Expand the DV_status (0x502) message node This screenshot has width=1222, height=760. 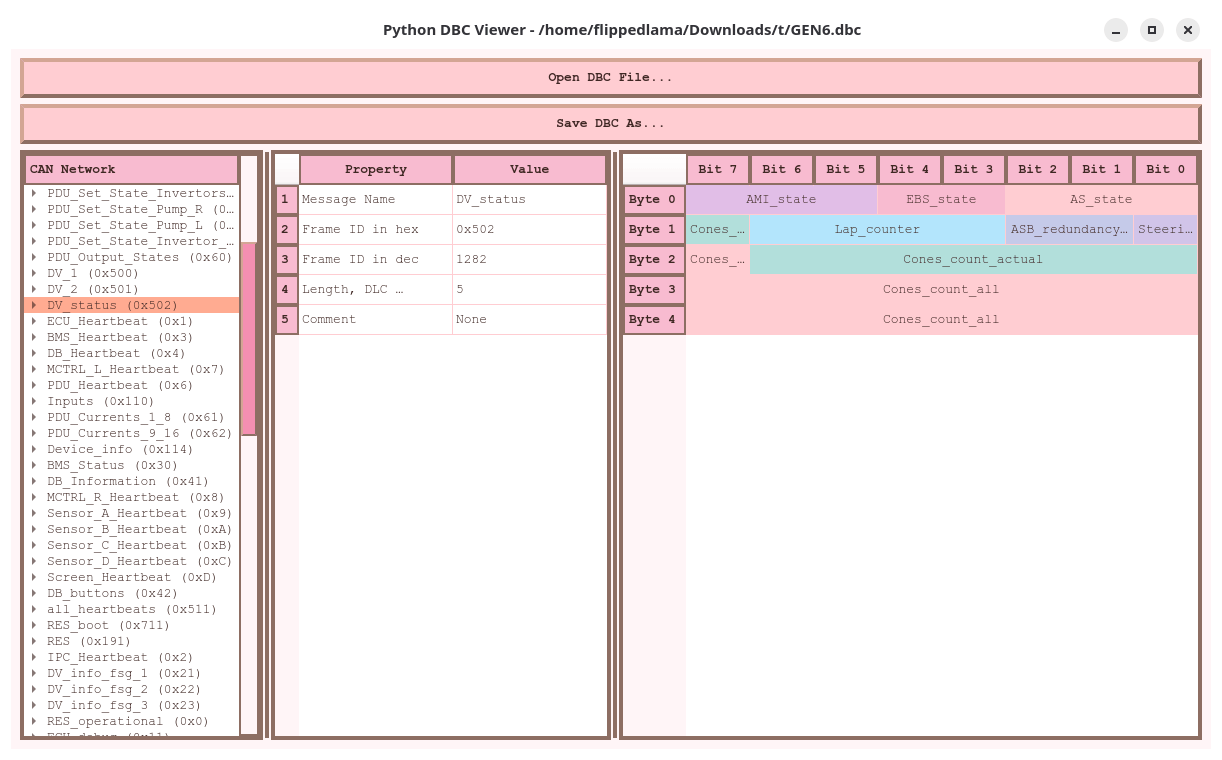point(33,305)
